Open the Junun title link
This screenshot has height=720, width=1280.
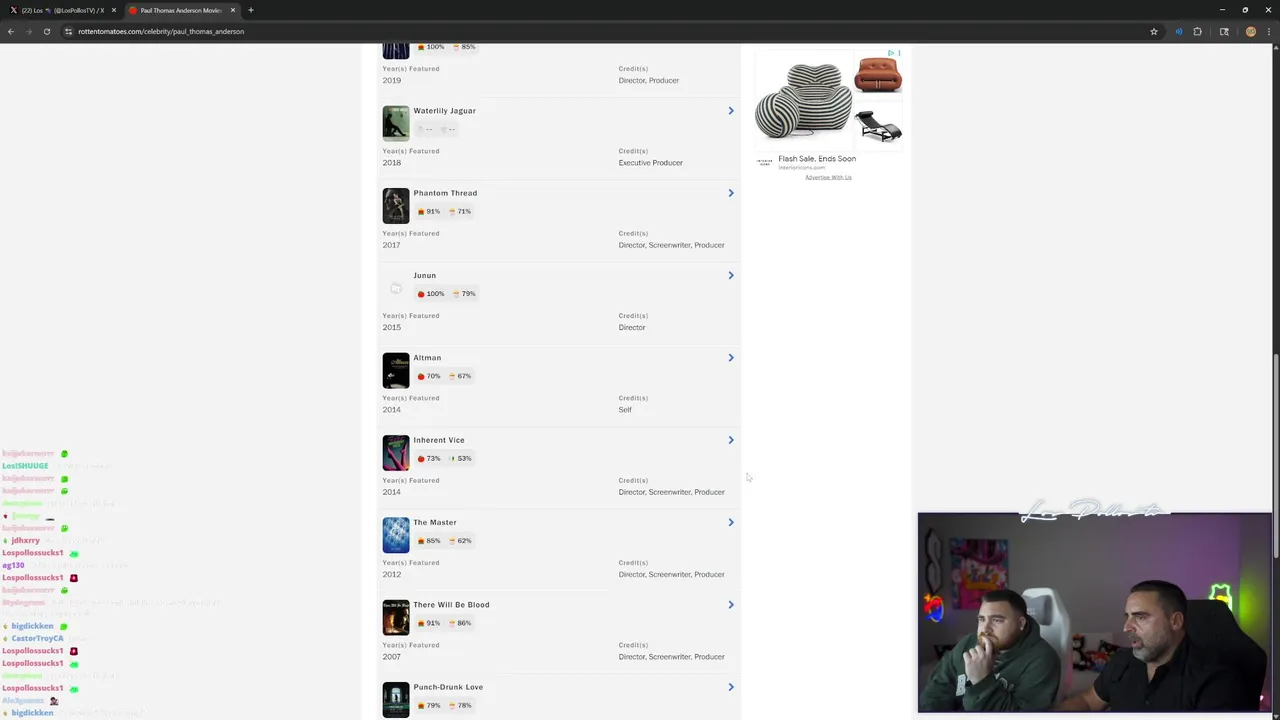[424, 275]
